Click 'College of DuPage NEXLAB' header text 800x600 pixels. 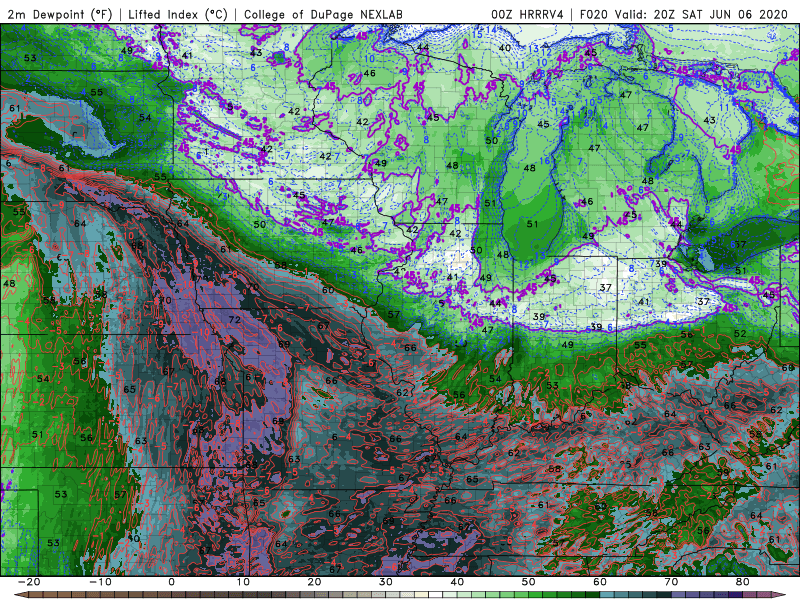click(323, 14)
